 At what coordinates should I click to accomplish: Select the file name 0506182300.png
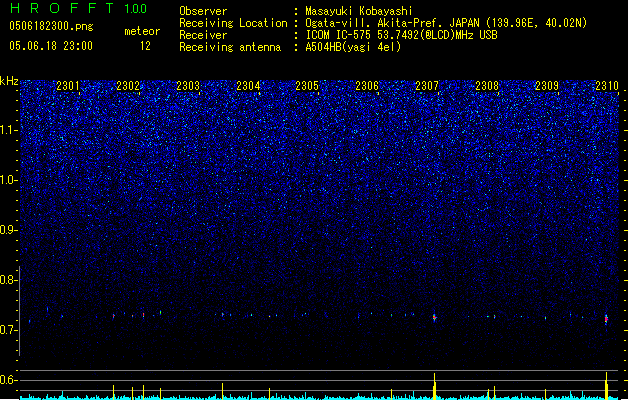point(51,26)
